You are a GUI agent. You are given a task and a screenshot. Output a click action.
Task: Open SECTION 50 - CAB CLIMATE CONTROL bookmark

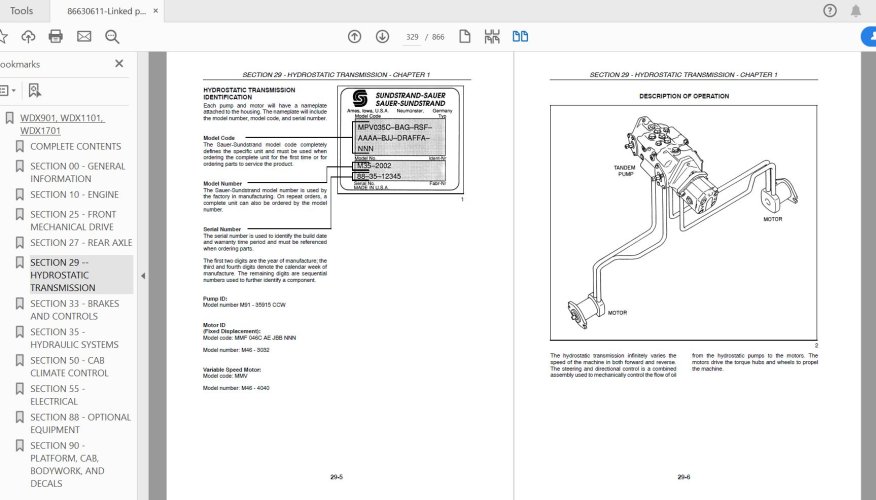tap(69, 366)
